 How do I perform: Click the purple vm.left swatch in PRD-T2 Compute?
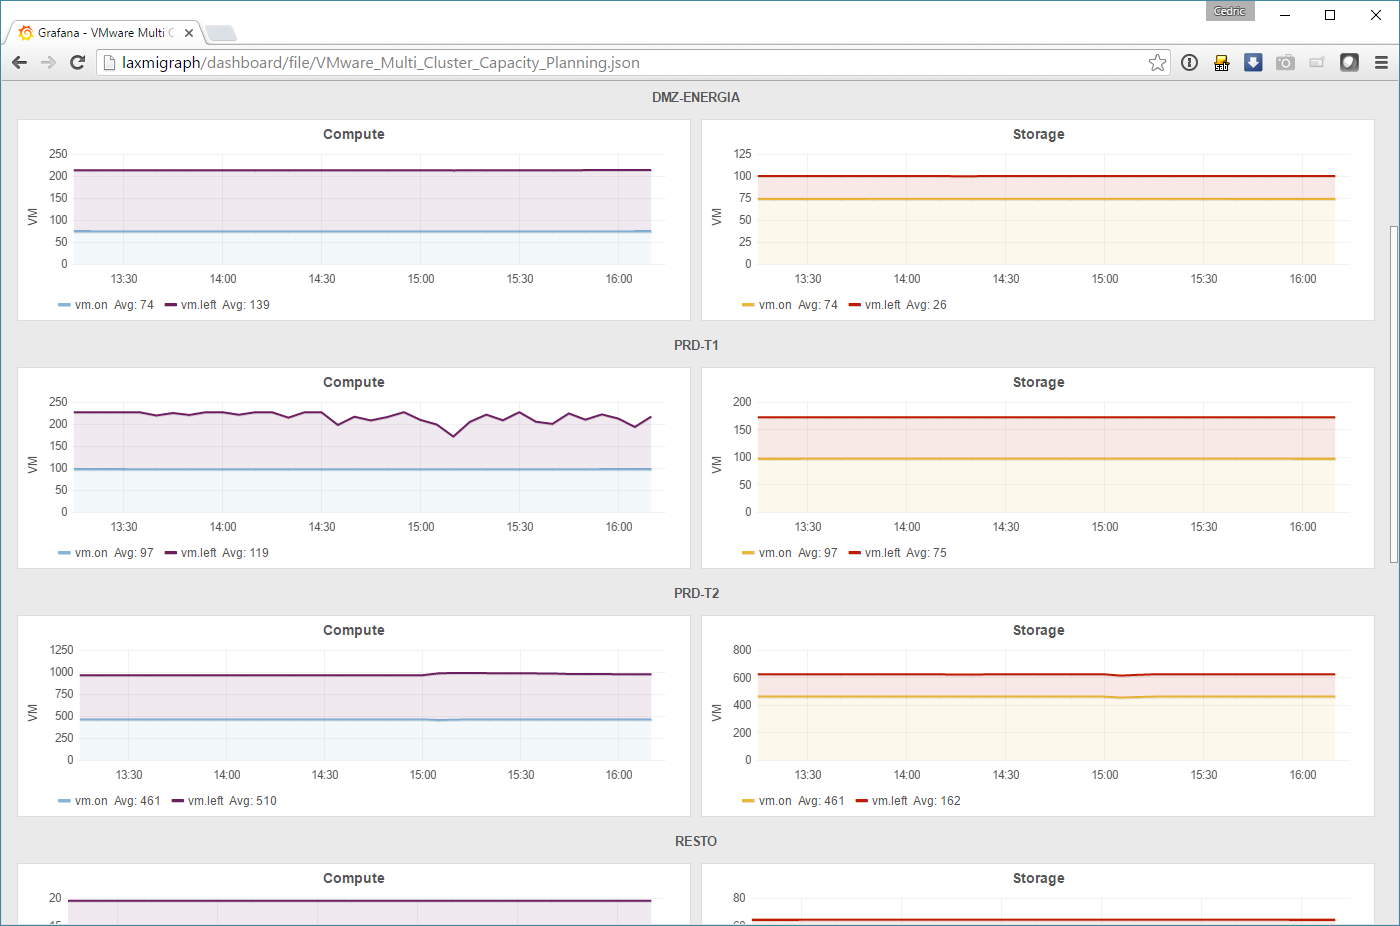point(178,801)
